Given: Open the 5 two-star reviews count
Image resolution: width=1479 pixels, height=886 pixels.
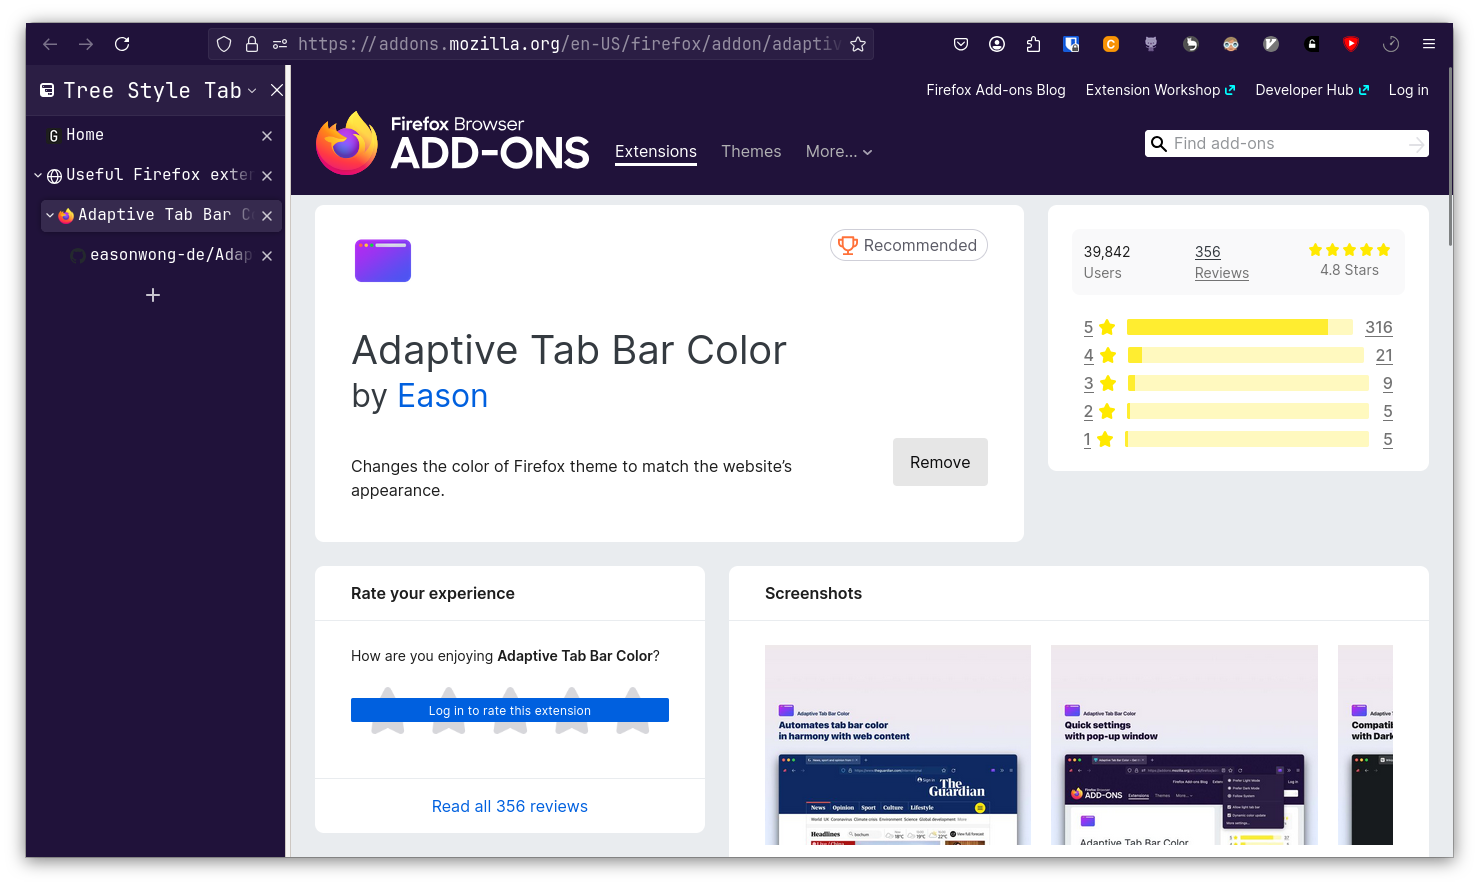Looking at the screenshot, I should pyautogui.click(x=1388, y=411).
